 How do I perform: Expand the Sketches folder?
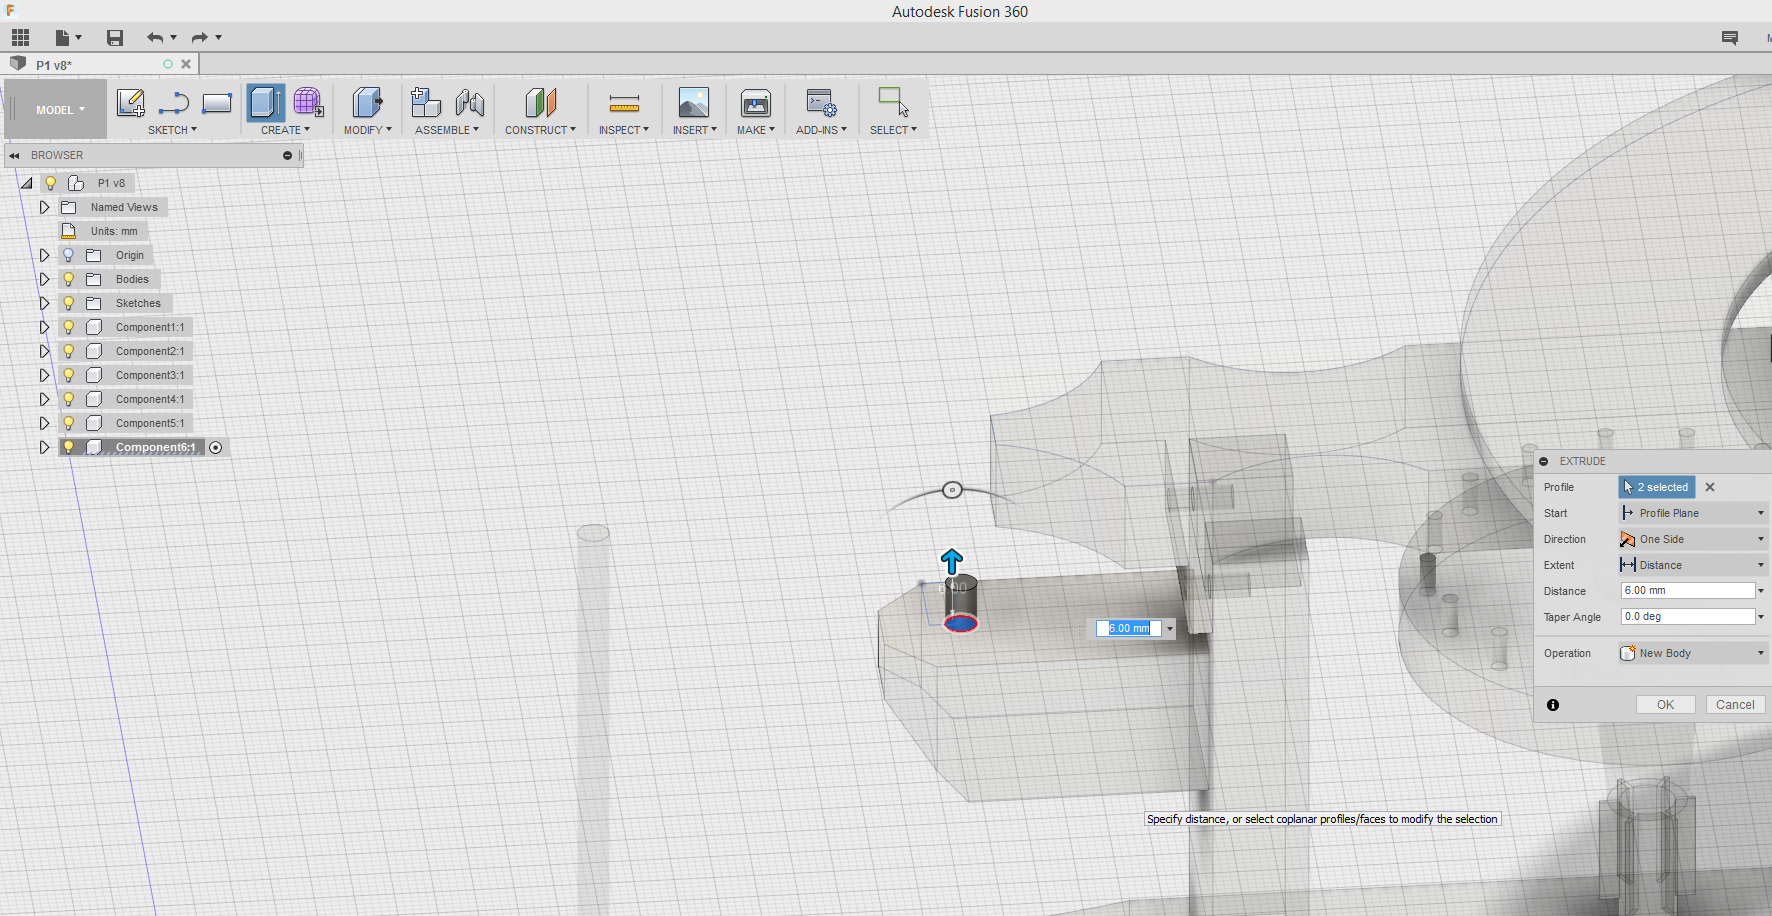point(44,303)
